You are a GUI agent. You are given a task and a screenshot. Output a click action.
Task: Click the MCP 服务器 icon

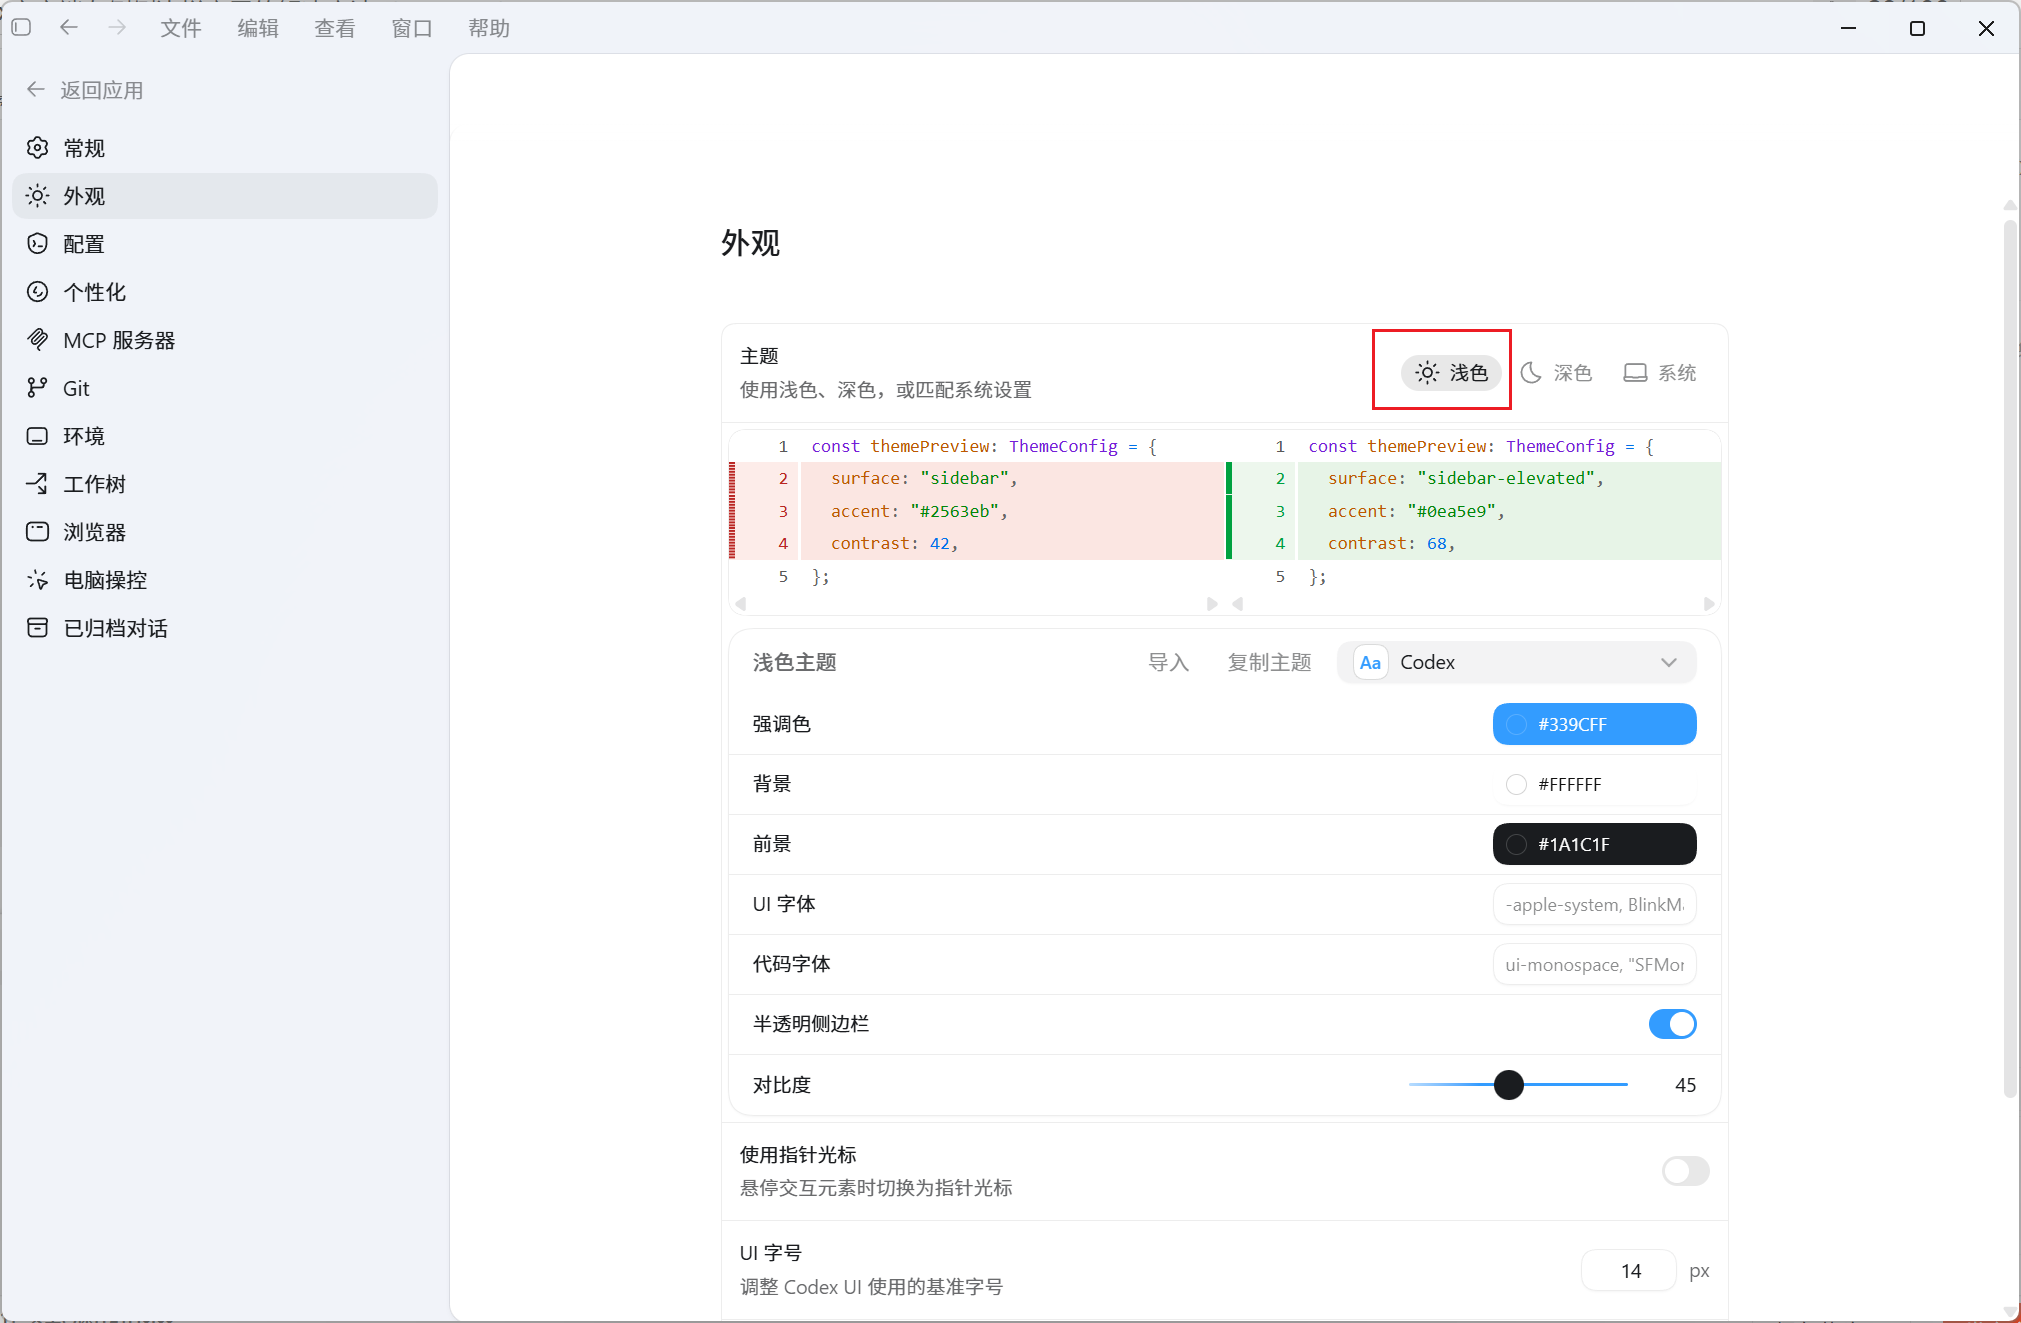38,340
